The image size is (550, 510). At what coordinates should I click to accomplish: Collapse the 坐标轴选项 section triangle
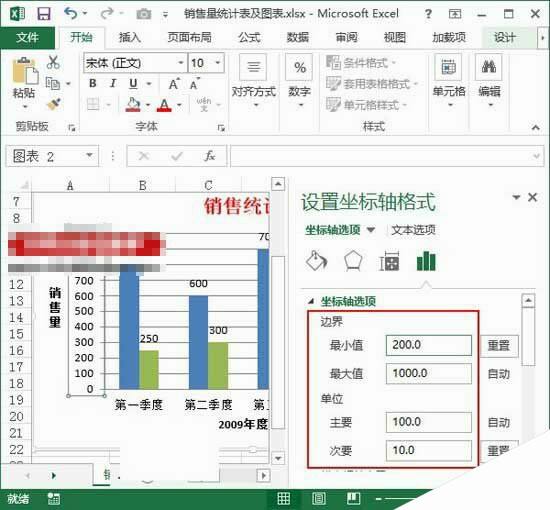click(x=311, y=301)
